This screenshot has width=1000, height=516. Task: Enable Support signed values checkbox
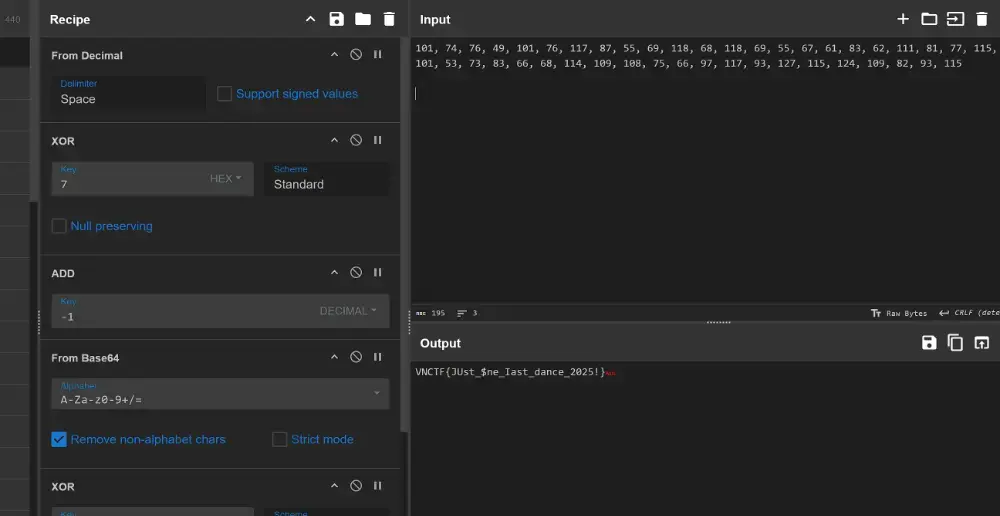(x=225, y=94)
